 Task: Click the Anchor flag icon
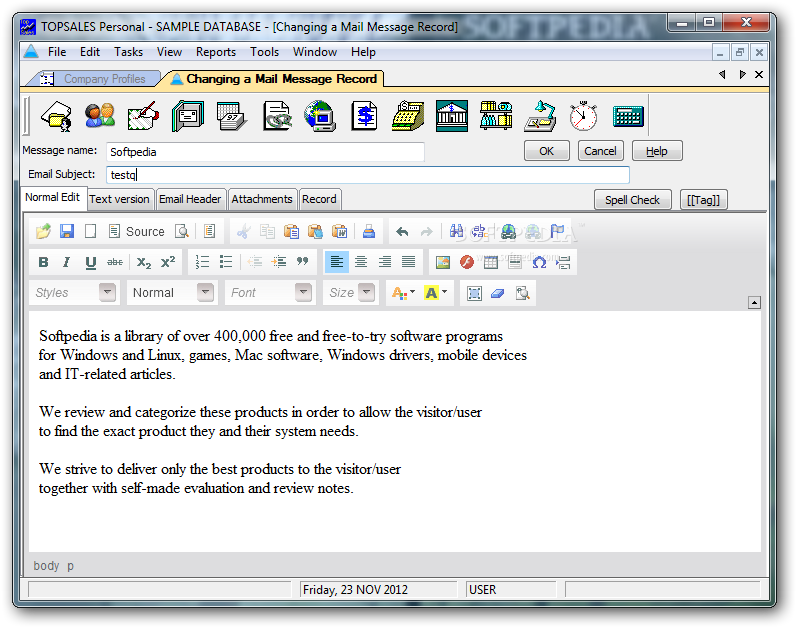(558, 231)
